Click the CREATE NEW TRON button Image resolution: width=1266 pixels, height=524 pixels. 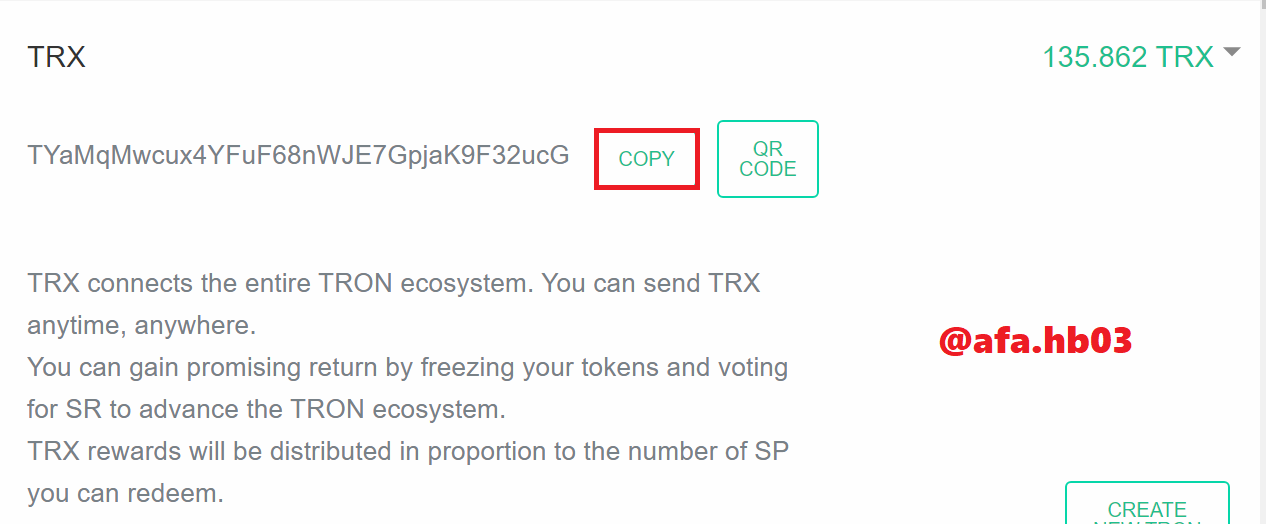(x=1147, y=503)
